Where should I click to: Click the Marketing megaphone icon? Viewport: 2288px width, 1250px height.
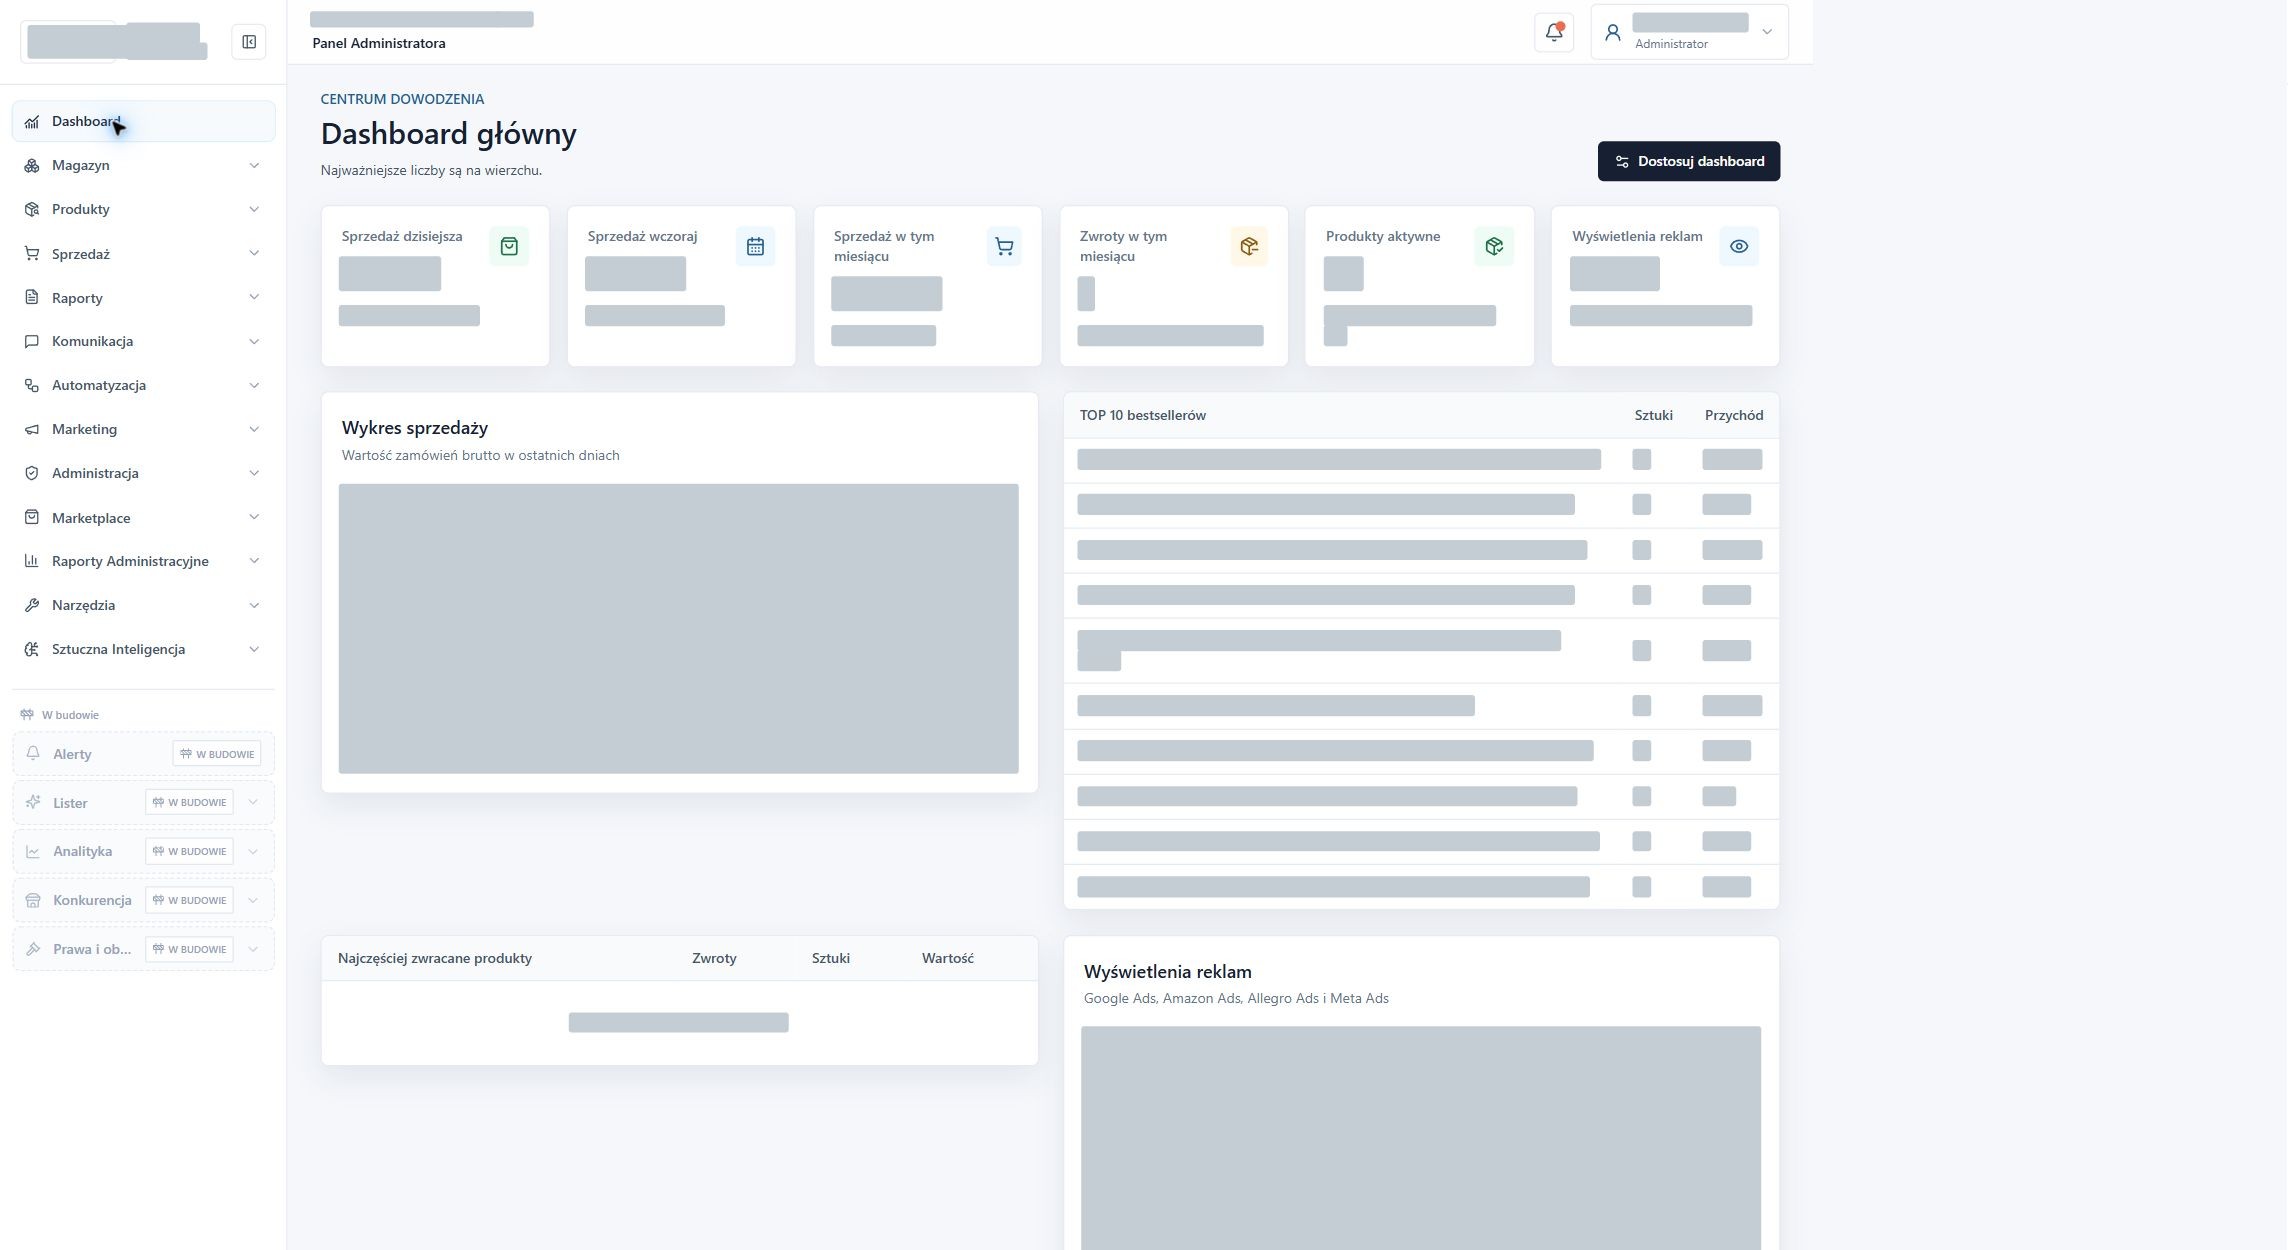coord(32,429)
